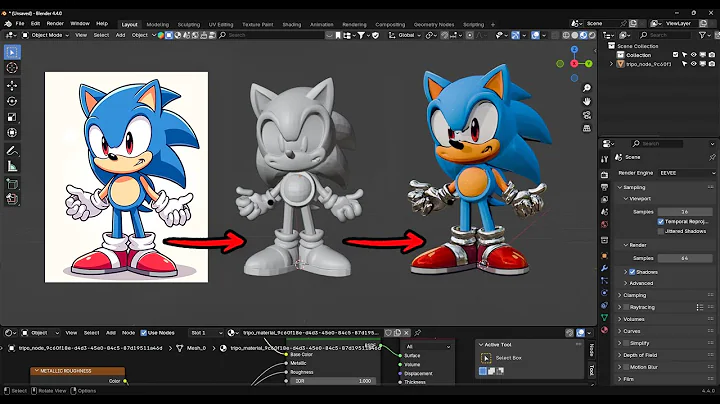
Task: Switch to Material Preview shading
Action: 583,35
